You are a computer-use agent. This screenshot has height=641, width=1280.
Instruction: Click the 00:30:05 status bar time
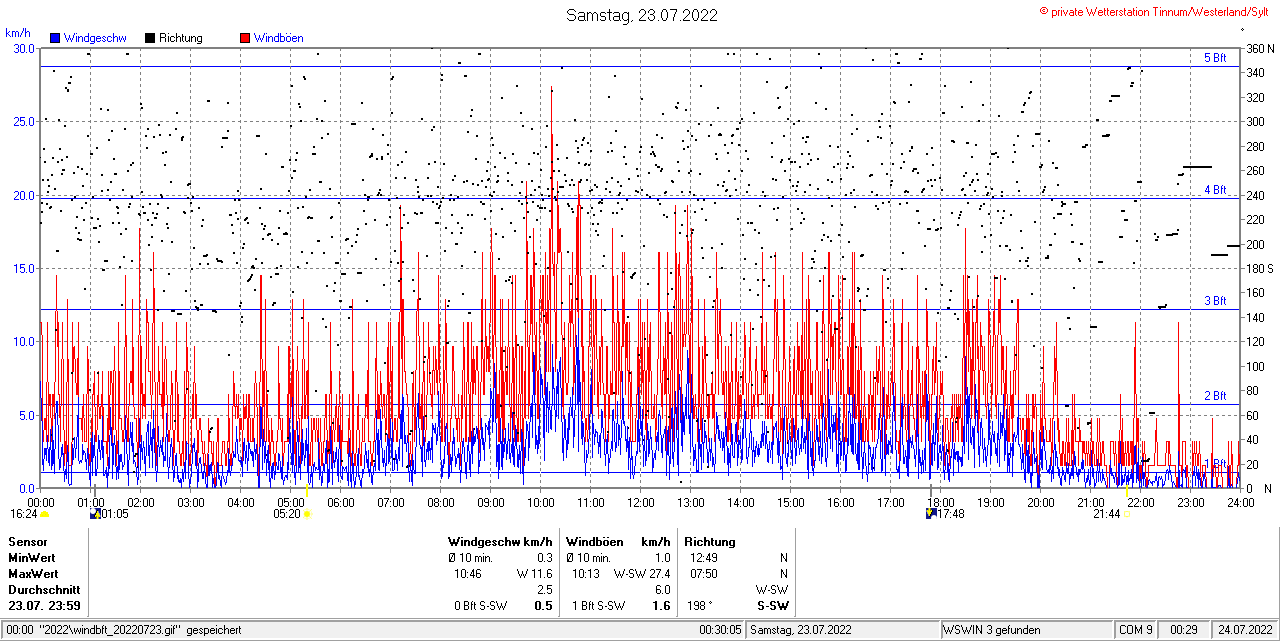[720, 630]
